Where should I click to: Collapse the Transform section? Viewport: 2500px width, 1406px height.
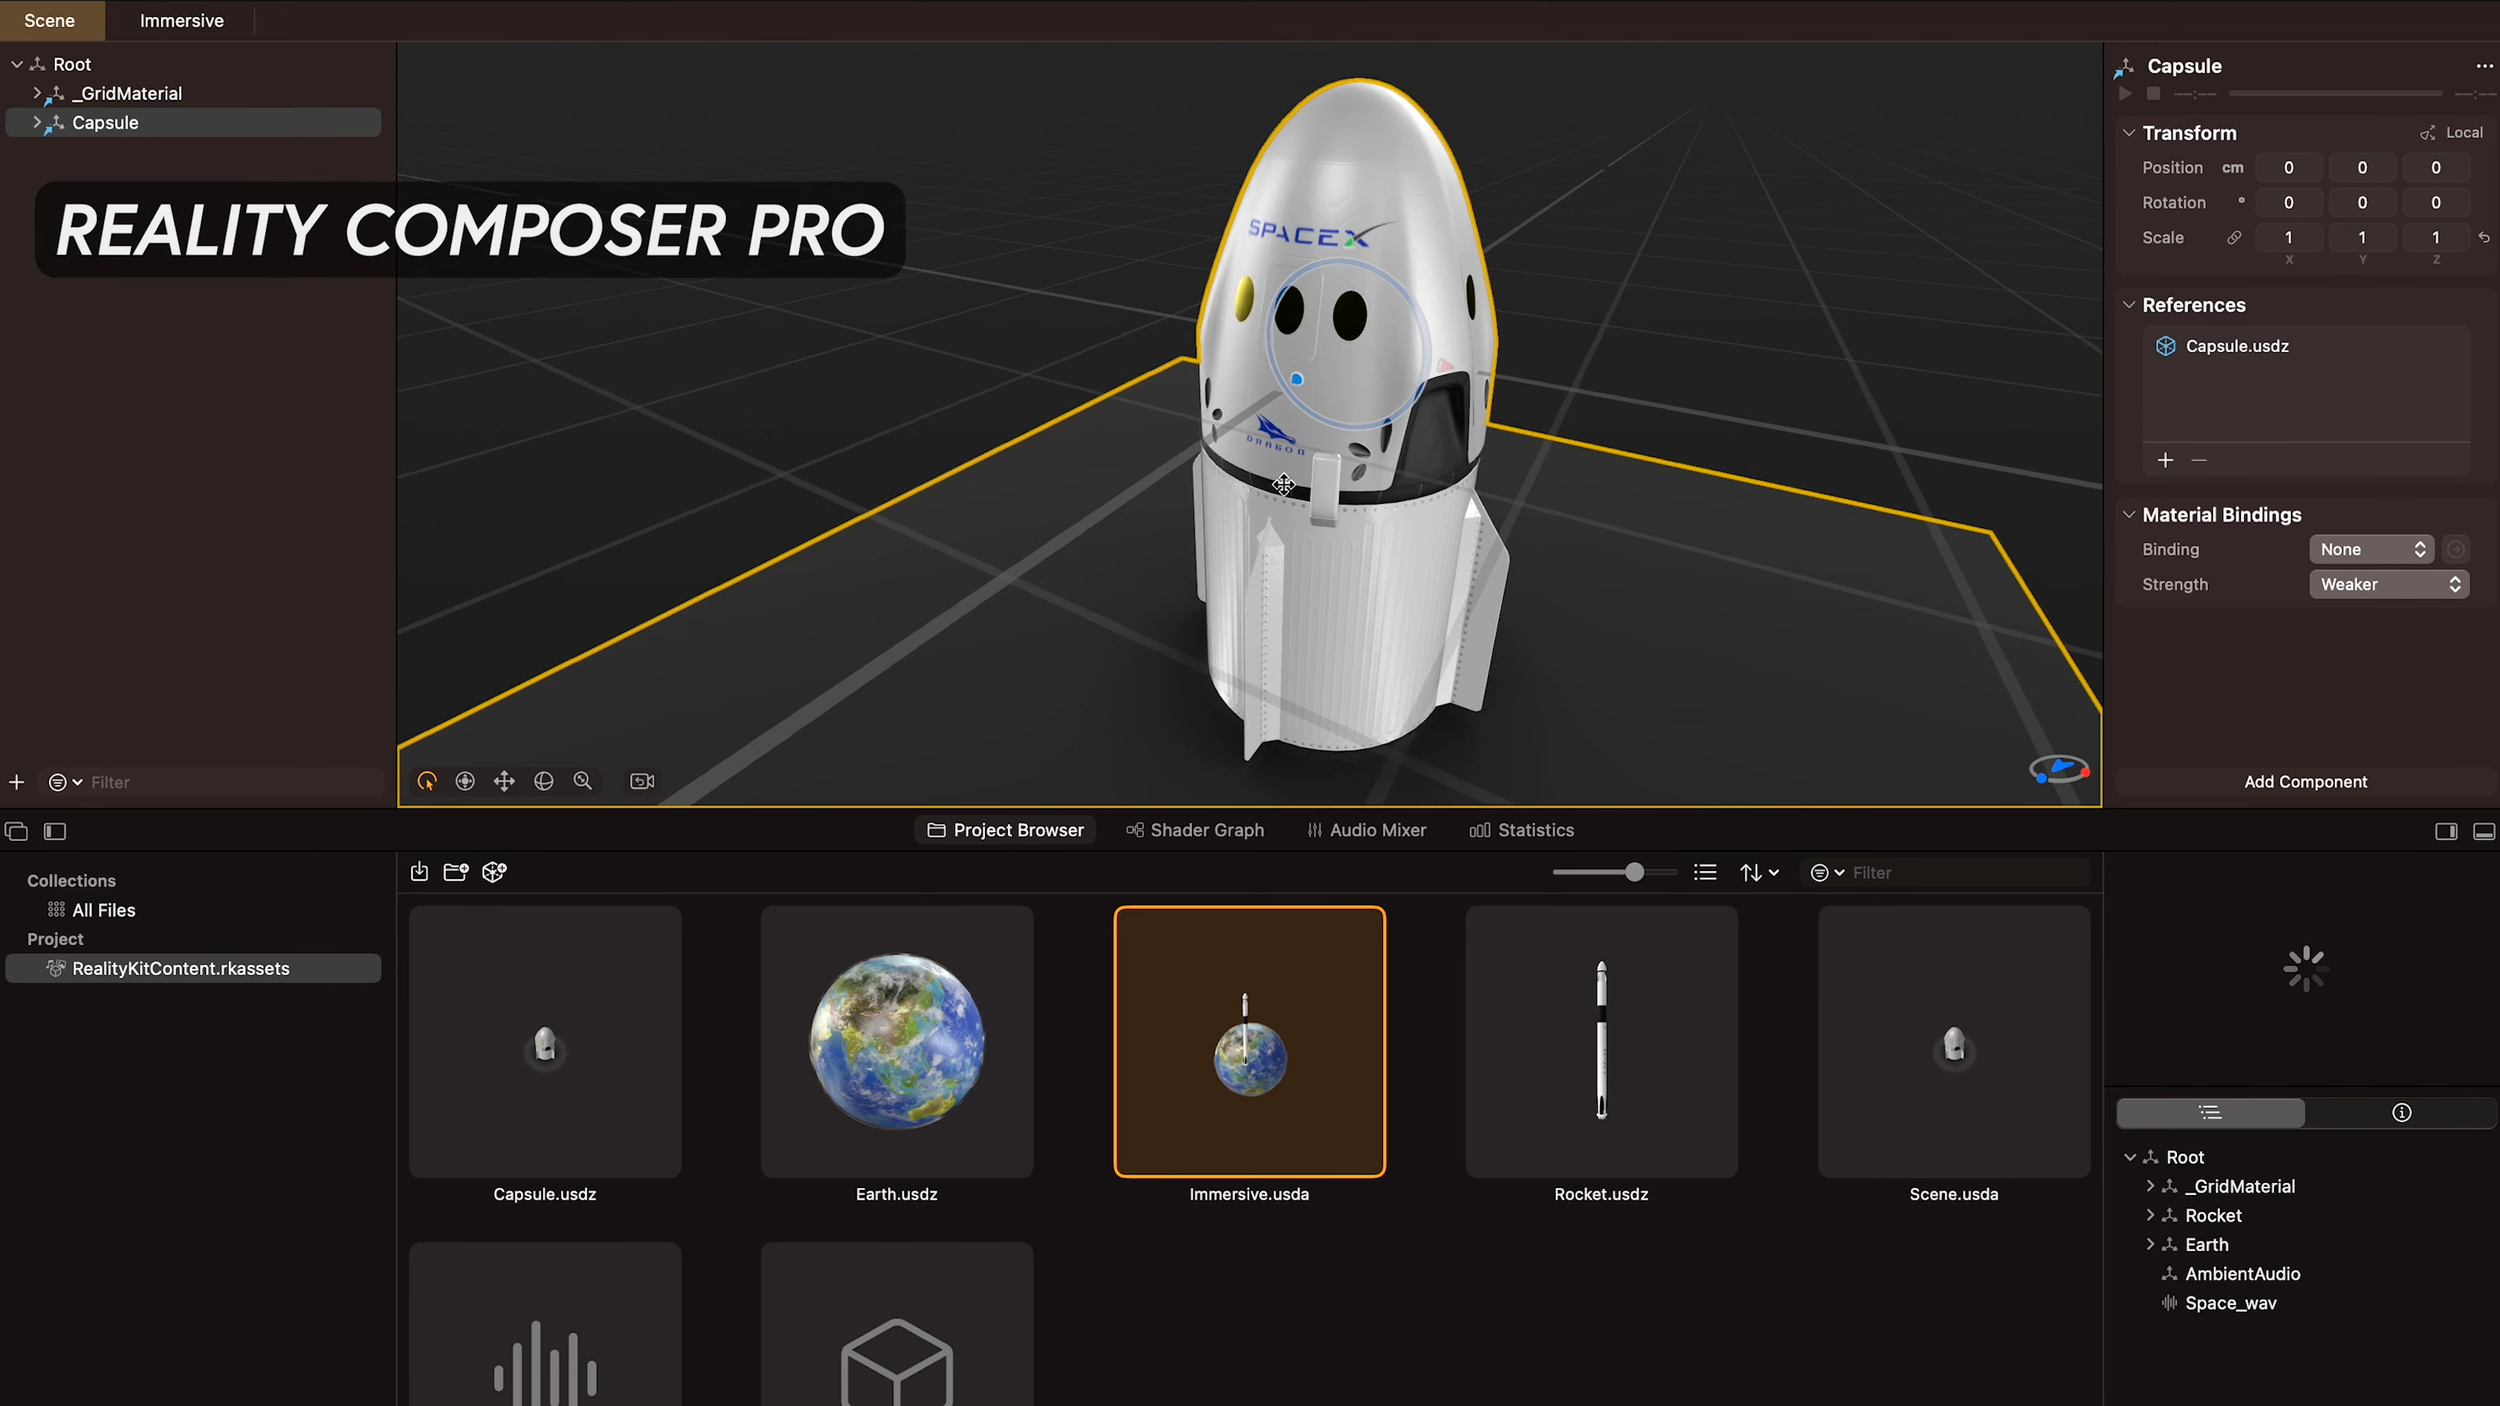pos(2129,133)
